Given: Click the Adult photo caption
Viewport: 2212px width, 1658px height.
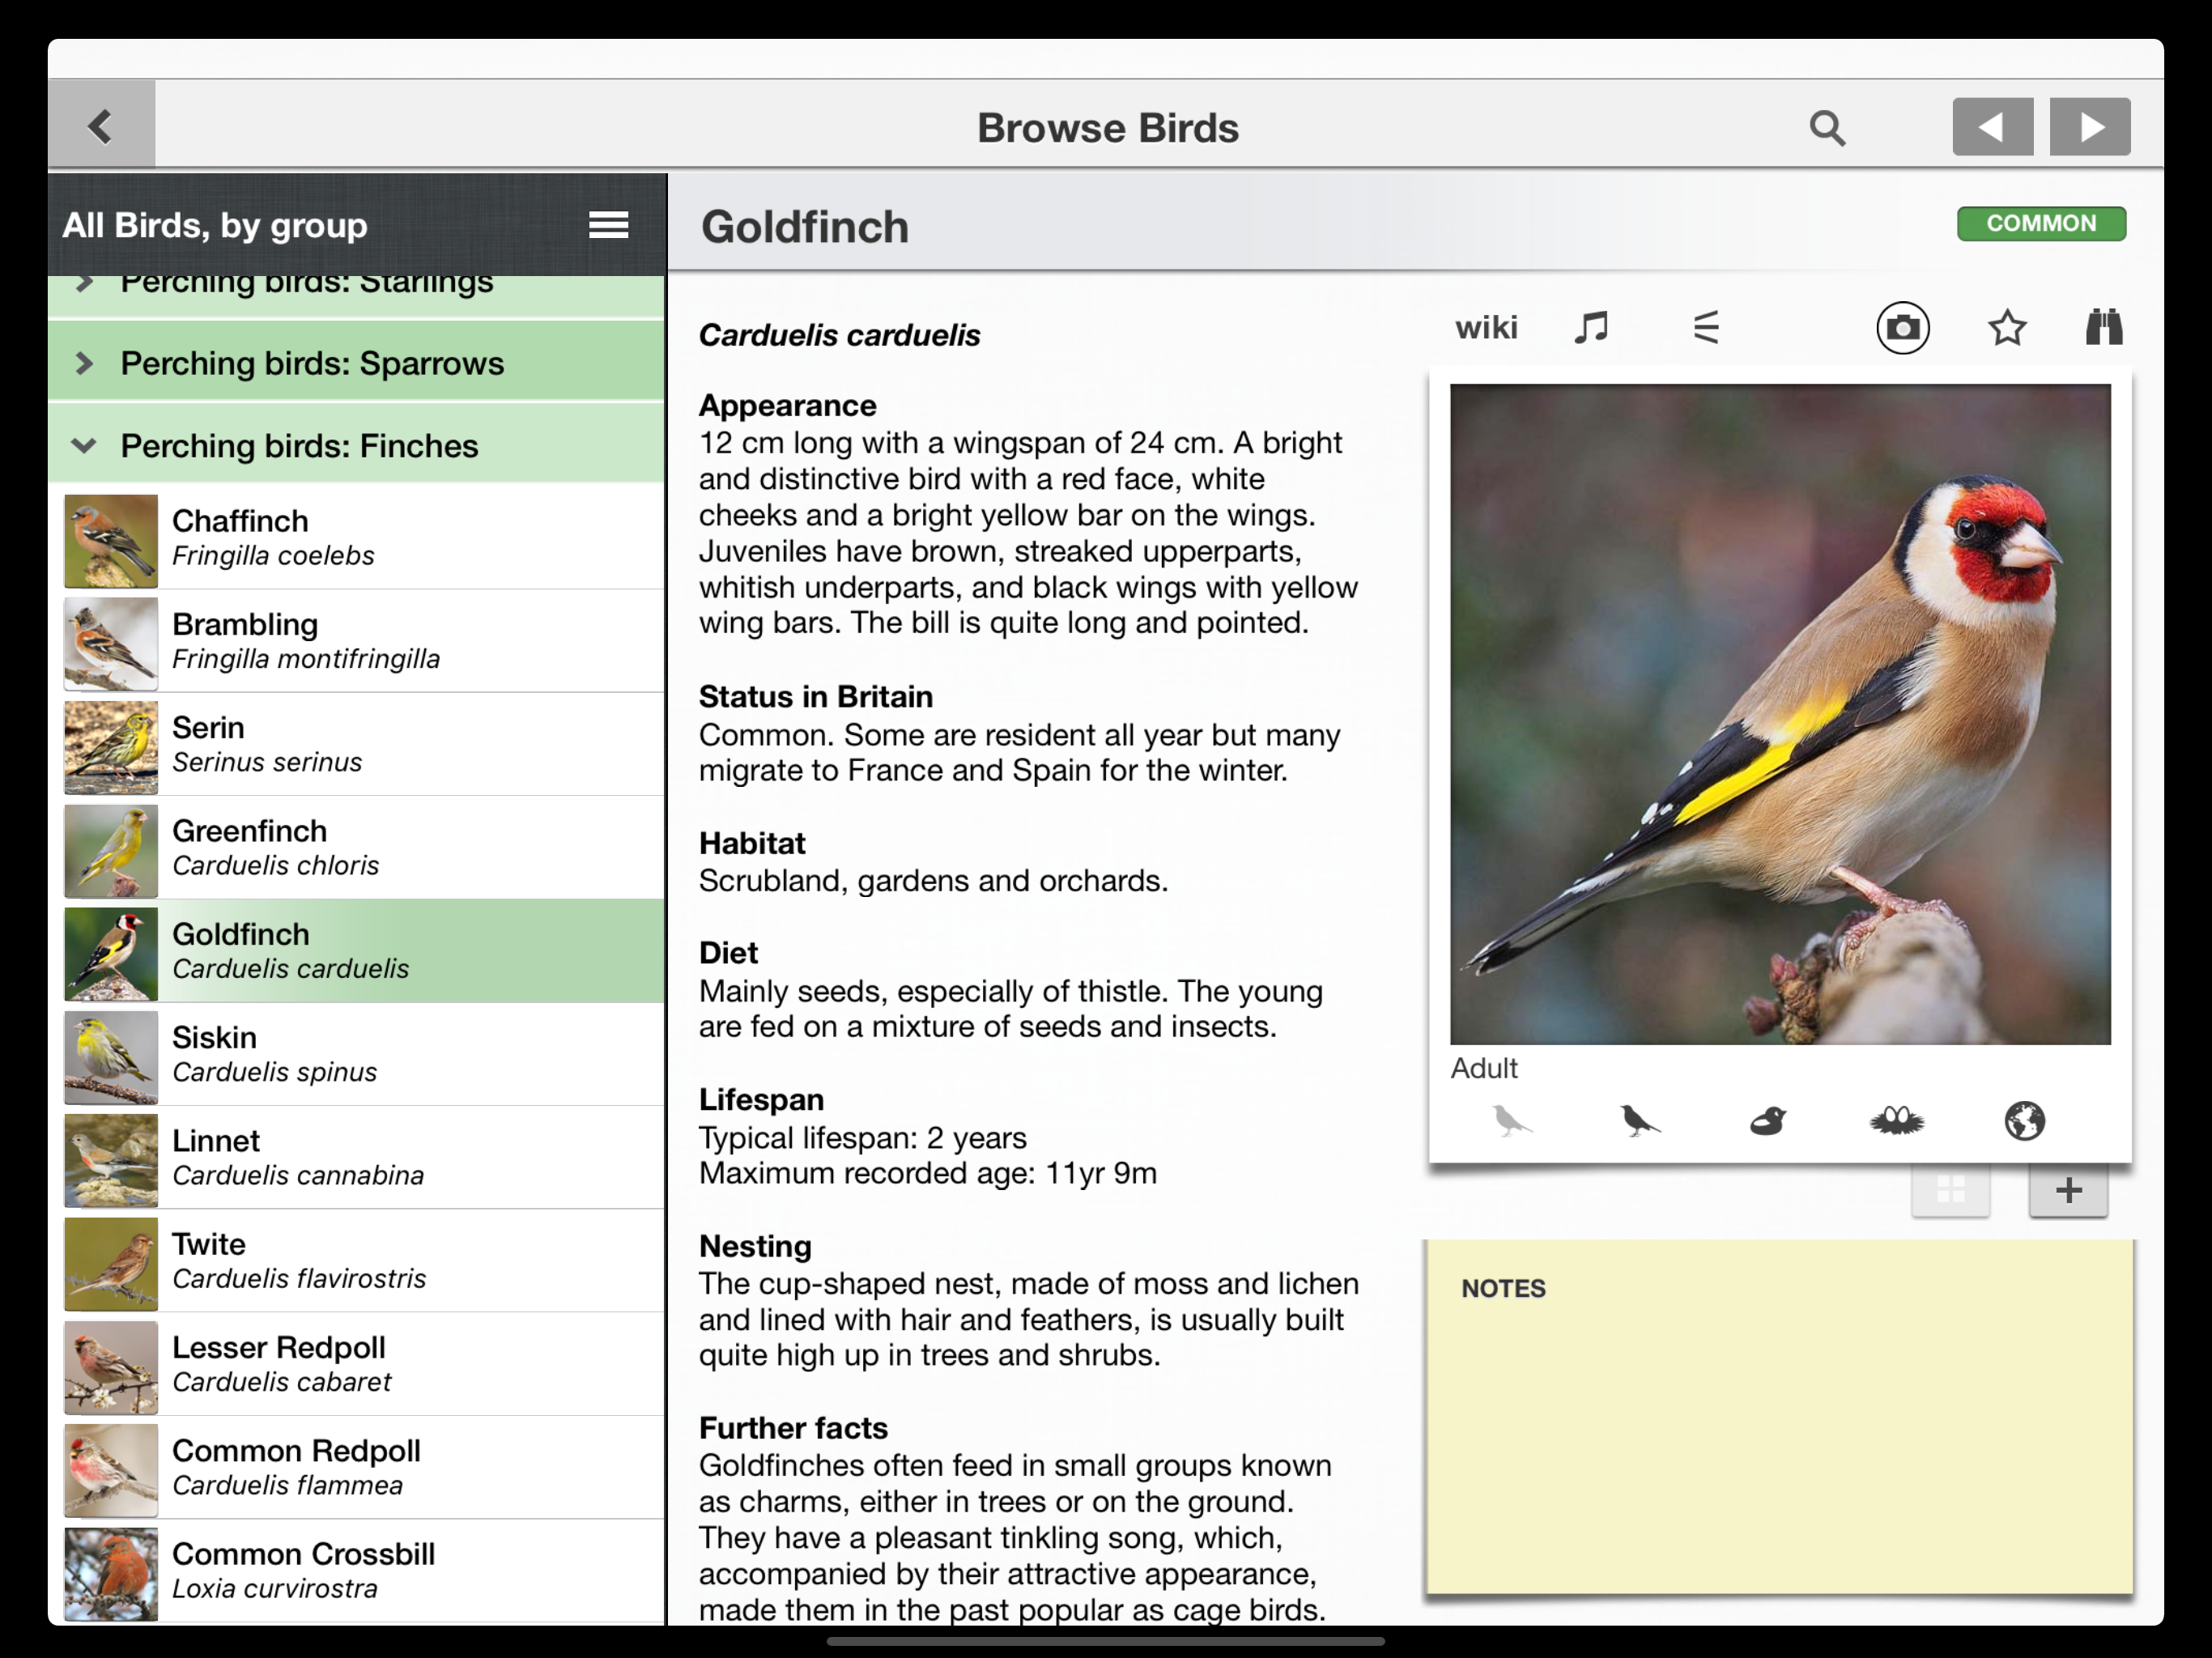Looking at the screenshot, I should click(1484, 1068).
